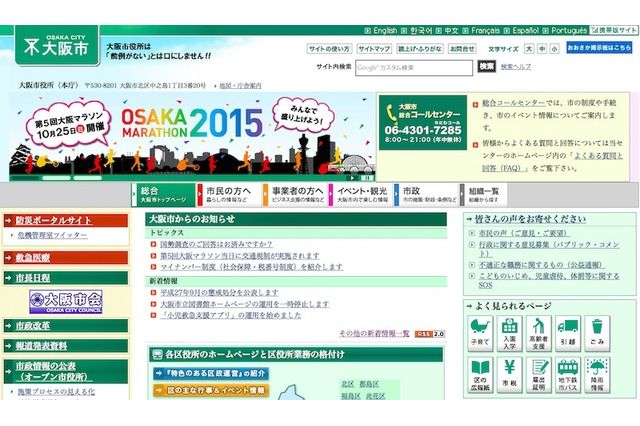
Task: Open the 市税 yen icon
Action: [509, 375]
